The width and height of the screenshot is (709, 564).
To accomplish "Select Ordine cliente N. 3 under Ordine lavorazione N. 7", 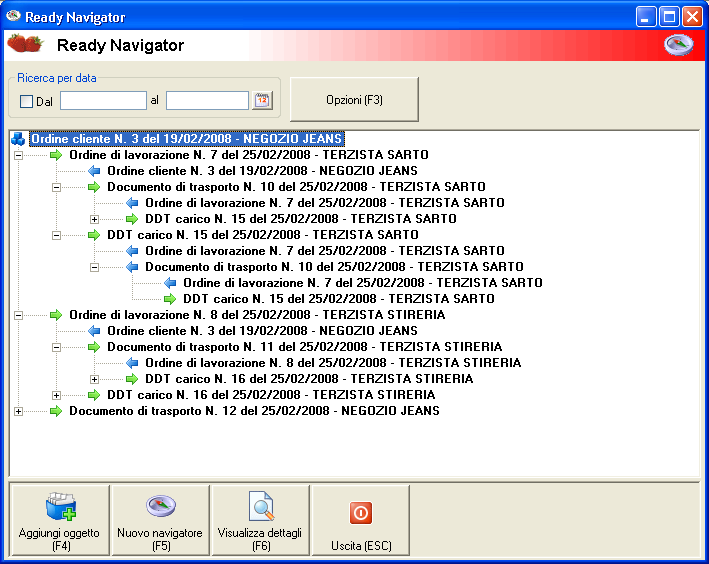I will tap(262, 171).
